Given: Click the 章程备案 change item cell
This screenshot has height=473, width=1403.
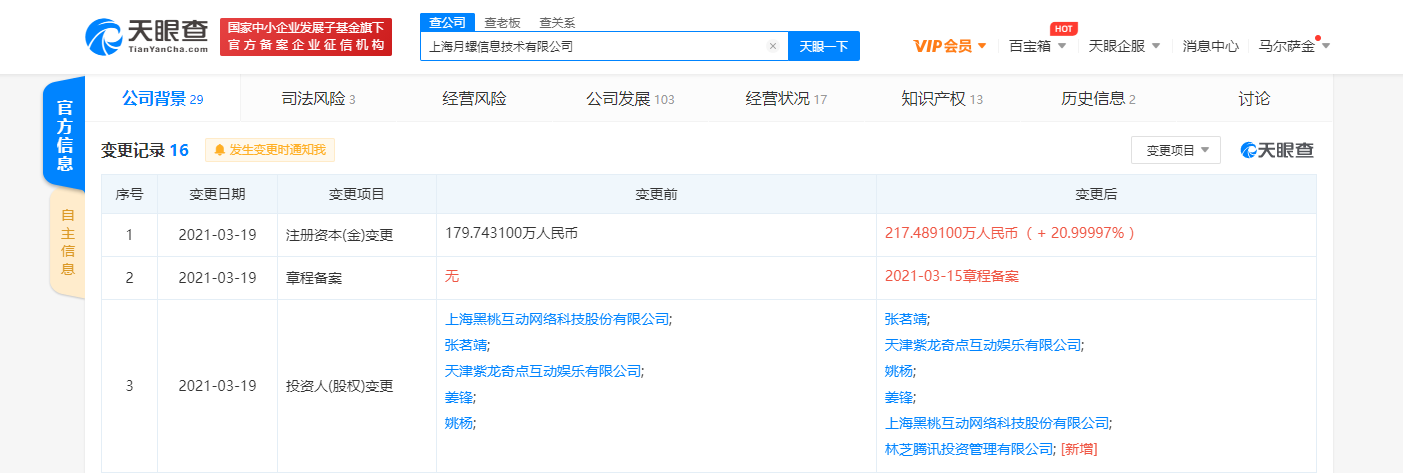Looking at the screenshot, I should tap(357, 278).
